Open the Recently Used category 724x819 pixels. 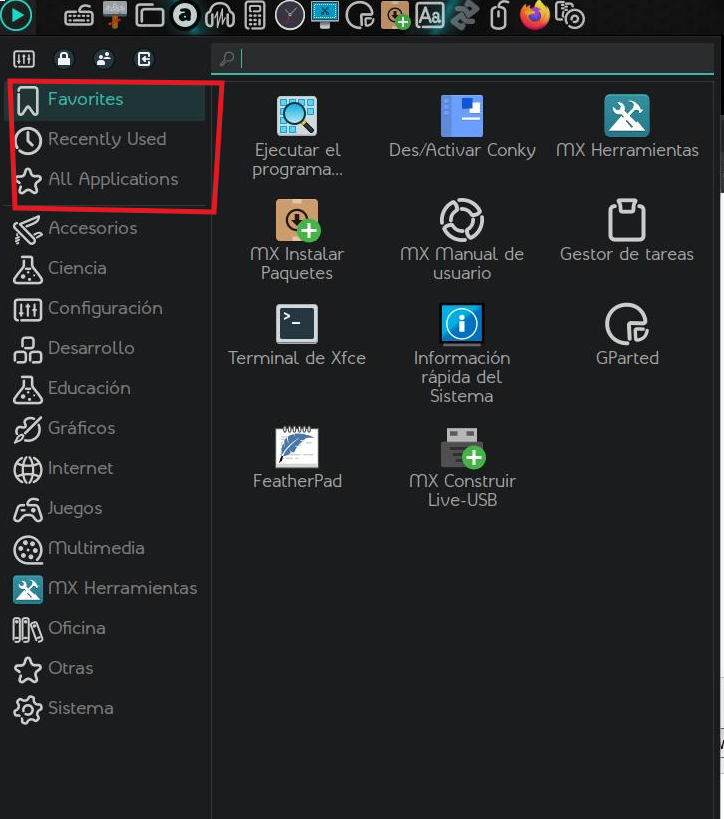tap(105, 139)
